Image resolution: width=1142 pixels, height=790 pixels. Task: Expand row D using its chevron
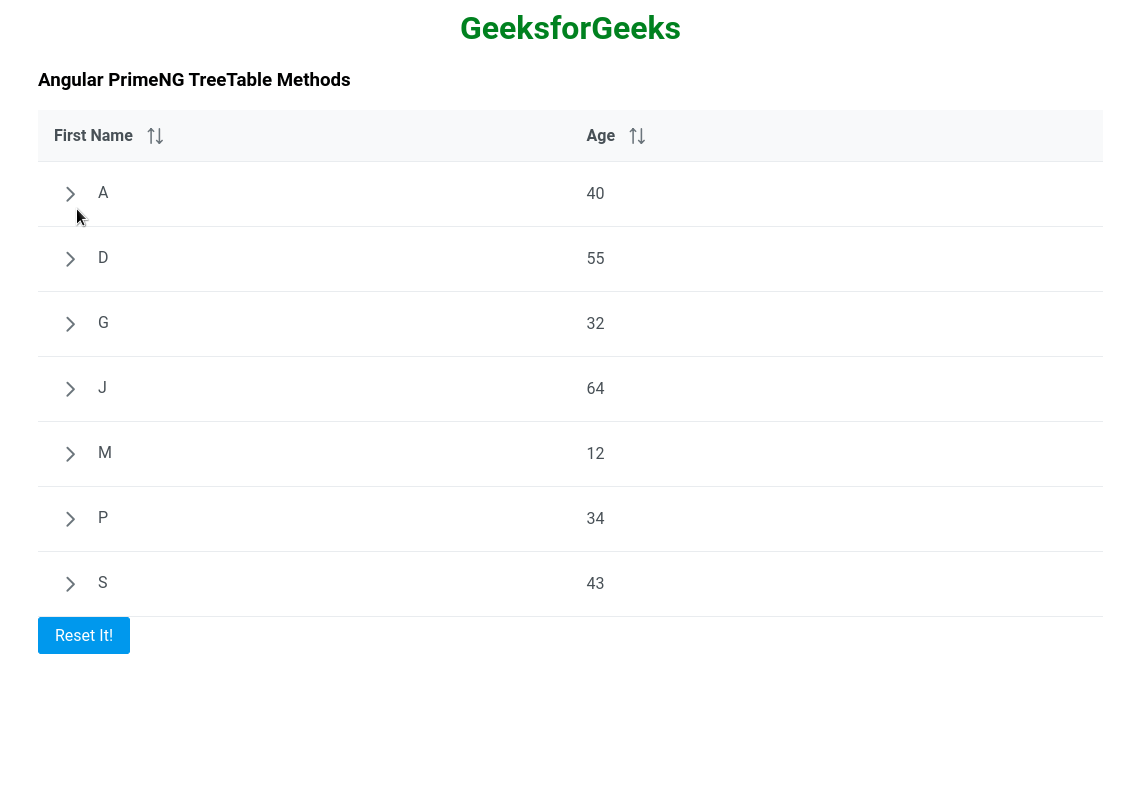click(x=70, y=259)
